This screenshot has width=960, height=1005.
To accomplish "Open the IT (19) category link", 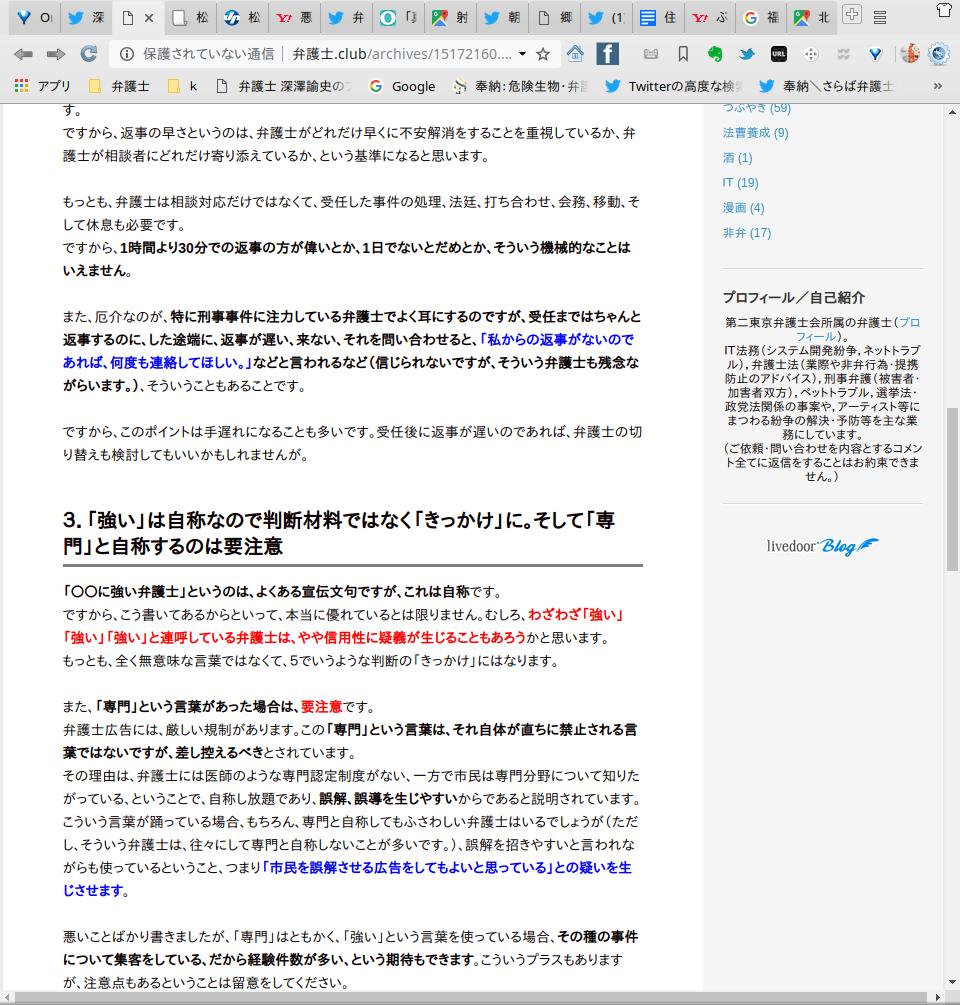I will click(740, 183).
